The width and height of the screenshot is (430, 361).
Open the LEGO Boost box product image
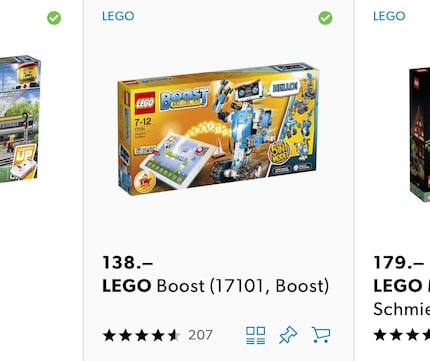(217, 128)
